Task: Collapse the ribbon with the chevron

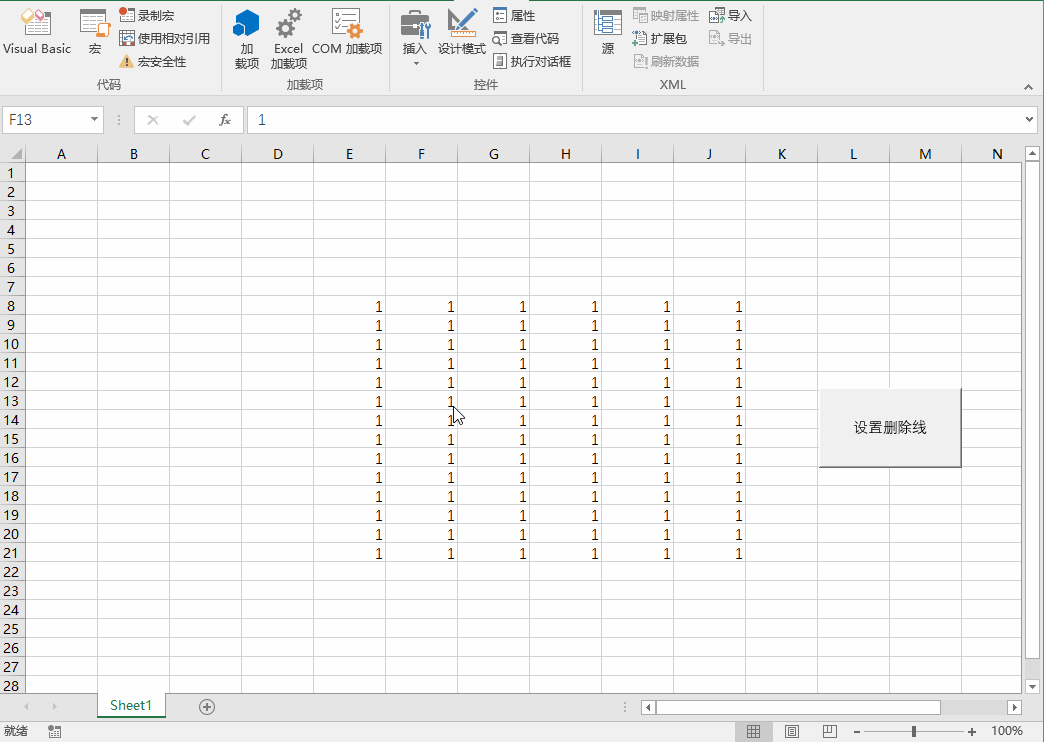Action: (1029, 87)
